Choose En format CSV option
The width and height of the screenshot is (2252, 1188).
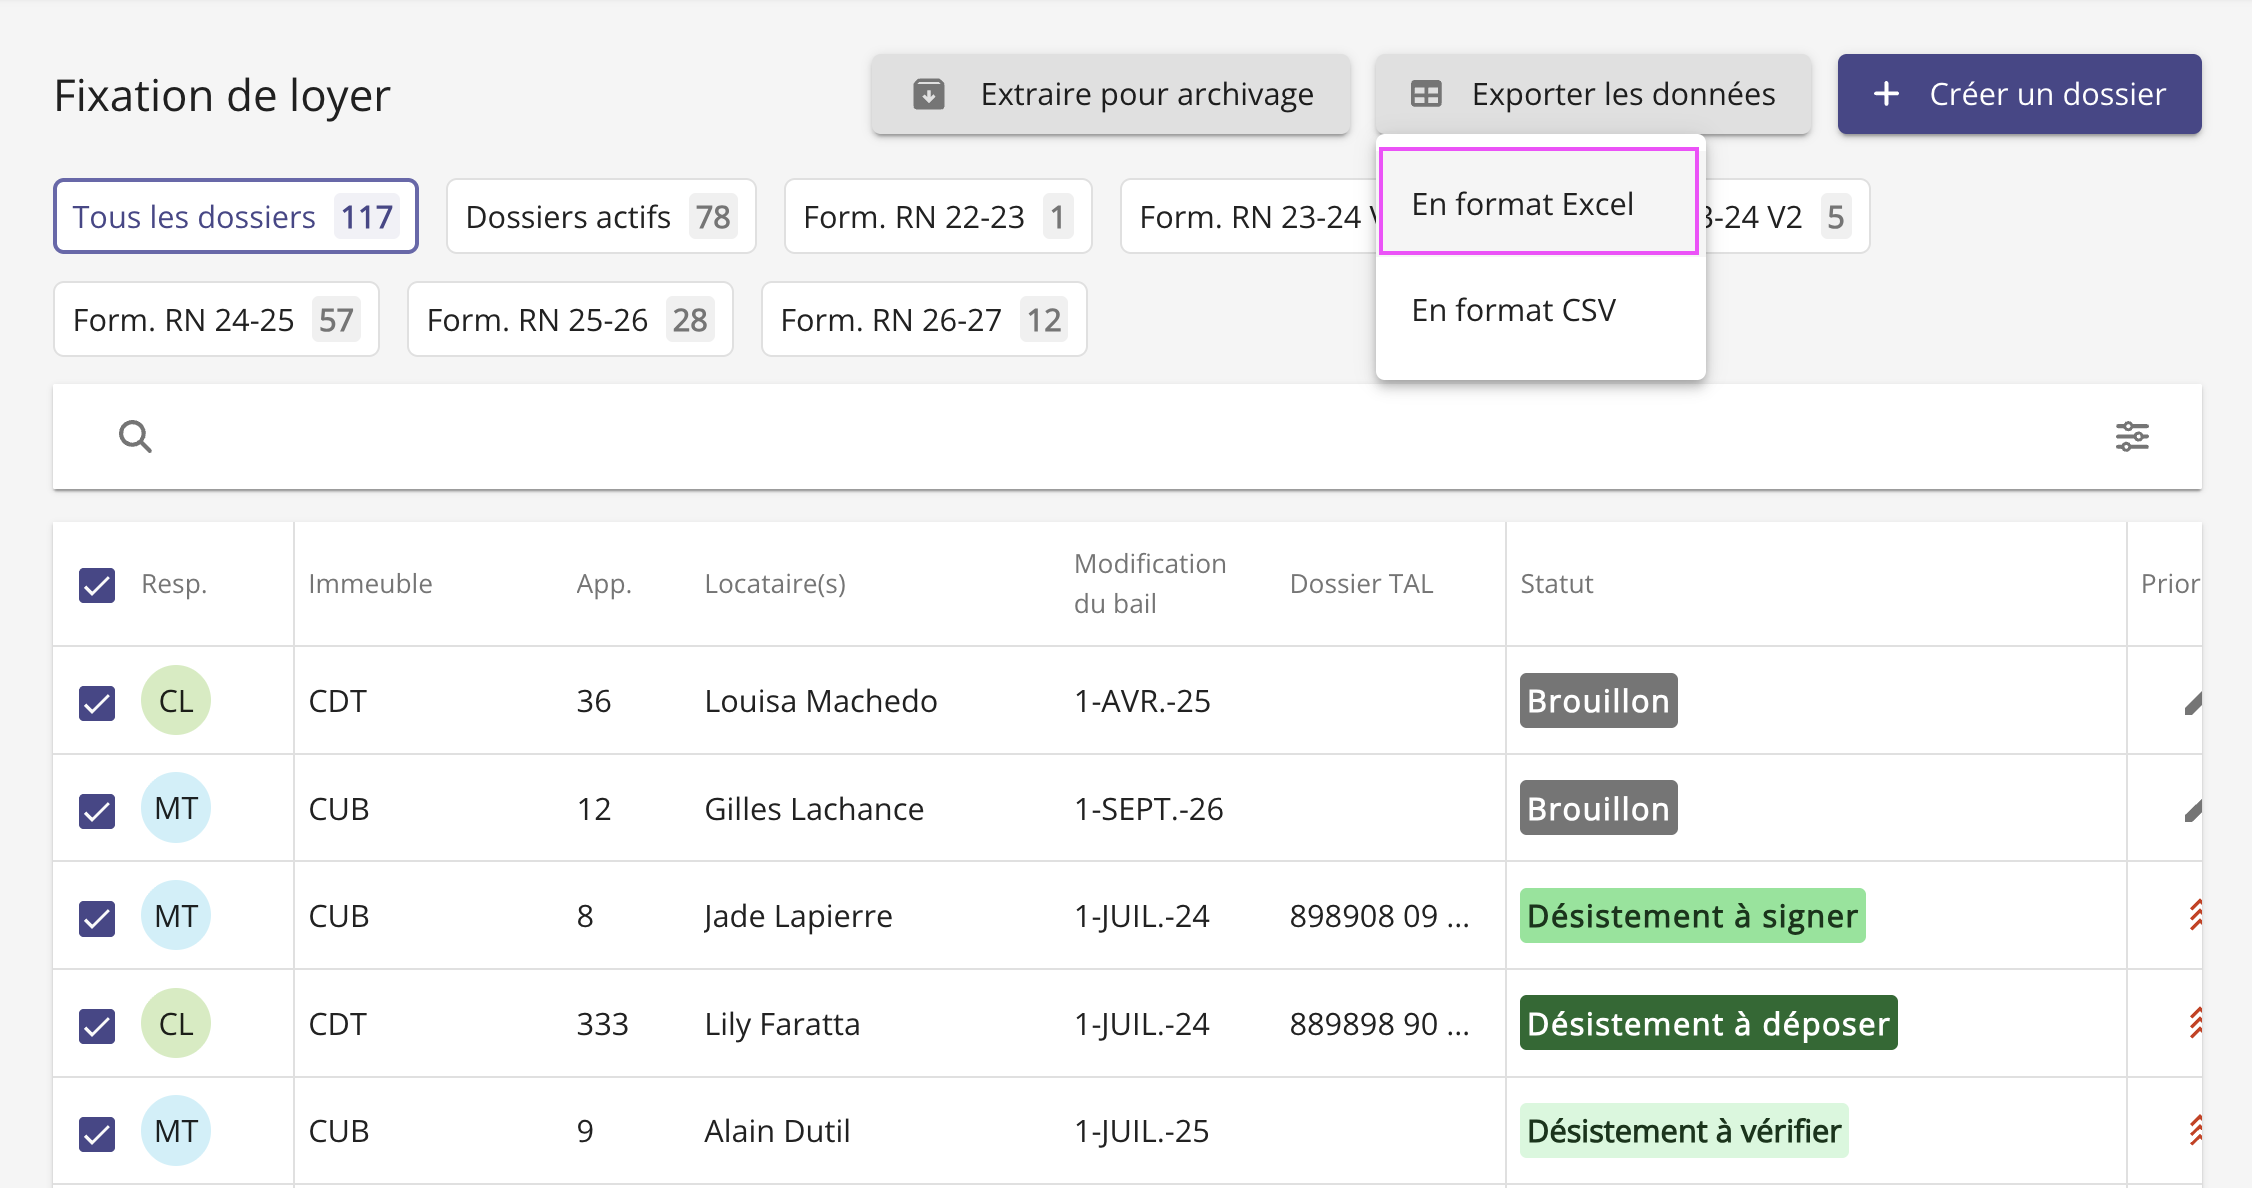point(1514,310)
